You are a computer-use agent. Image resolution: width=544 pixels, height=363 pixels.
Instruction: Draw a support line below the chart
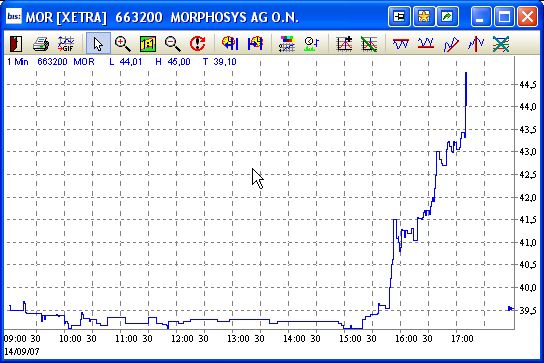coord(426,44)
